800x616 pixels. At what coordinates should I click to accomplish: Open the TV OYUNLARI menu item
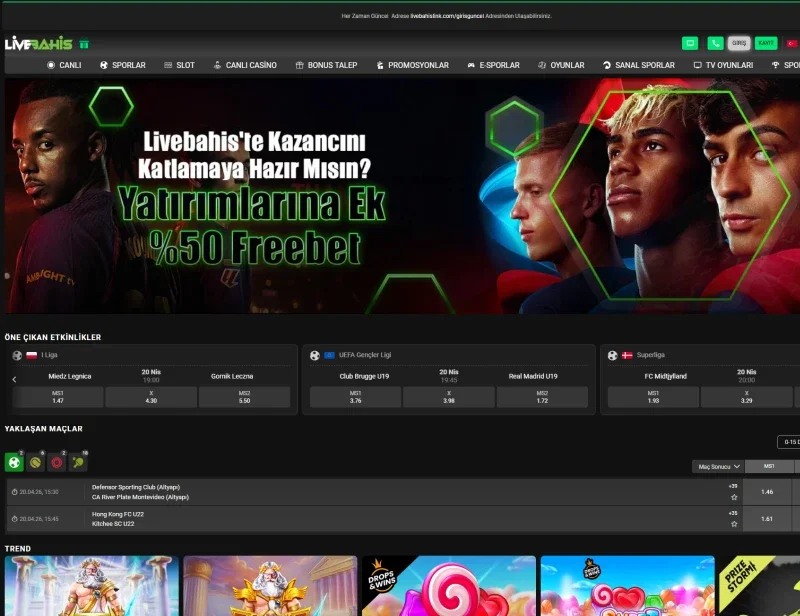click(723, 65)
